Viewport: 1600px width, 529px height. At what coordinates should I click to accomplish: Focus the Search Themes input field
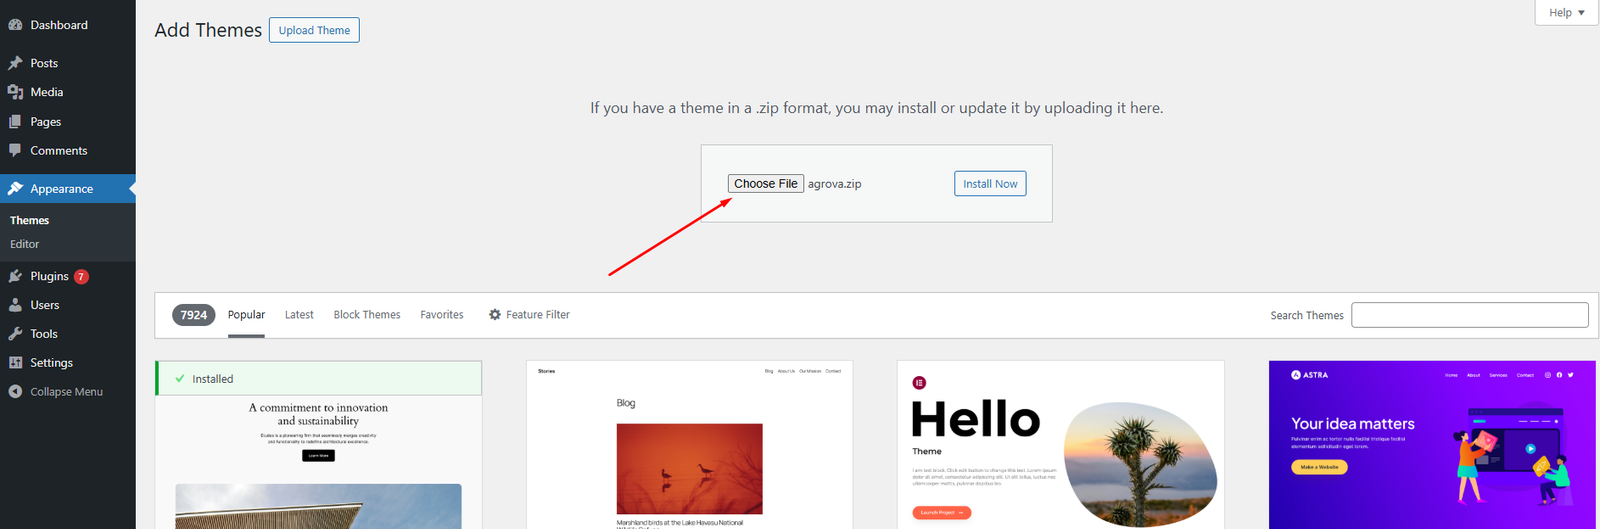coord(1469,315)
